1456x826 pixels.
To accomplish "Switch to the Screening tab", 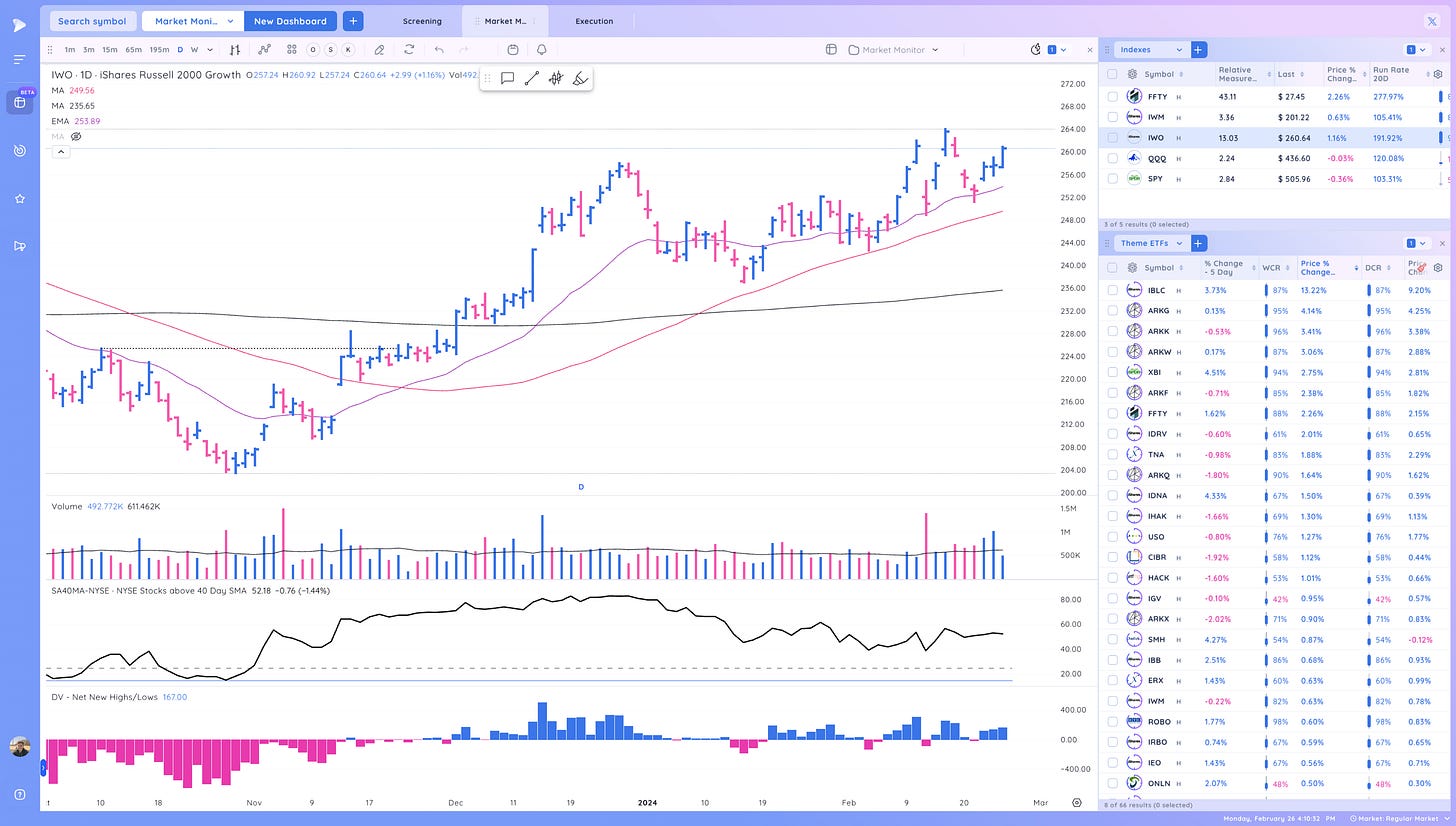I will [422, 21].
